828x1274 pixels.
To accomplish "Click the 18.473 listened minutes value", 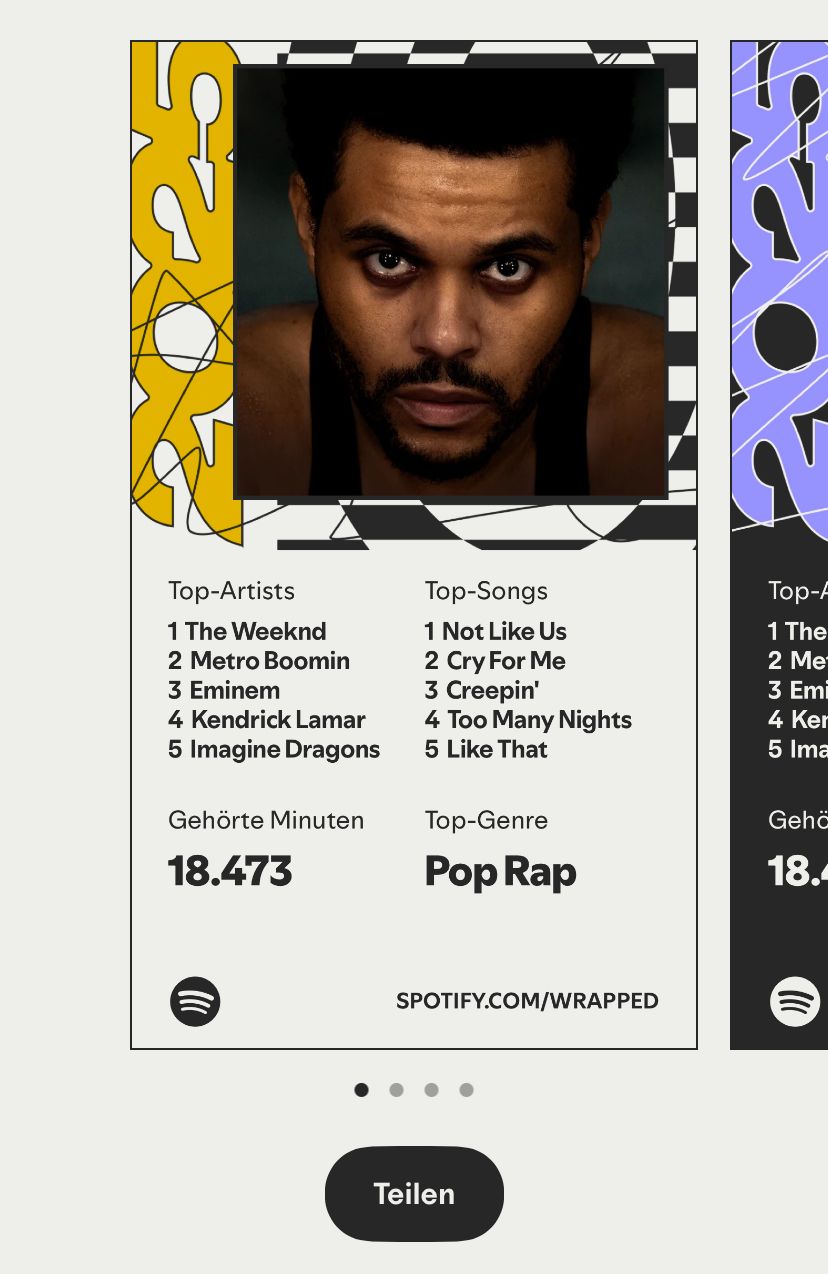I will [230, 872].
